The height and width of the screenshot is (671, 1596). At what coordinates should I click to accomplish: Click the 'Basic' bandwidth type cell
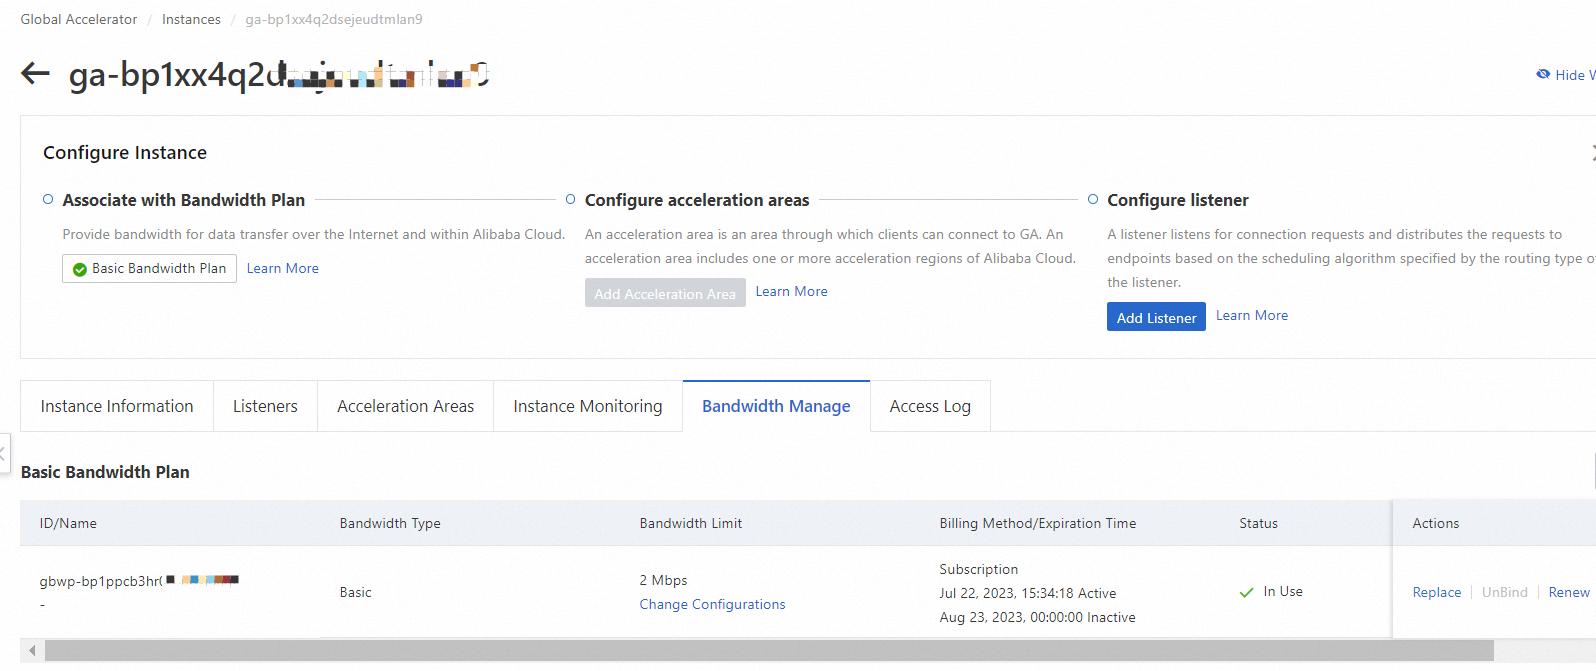point(355,592)
